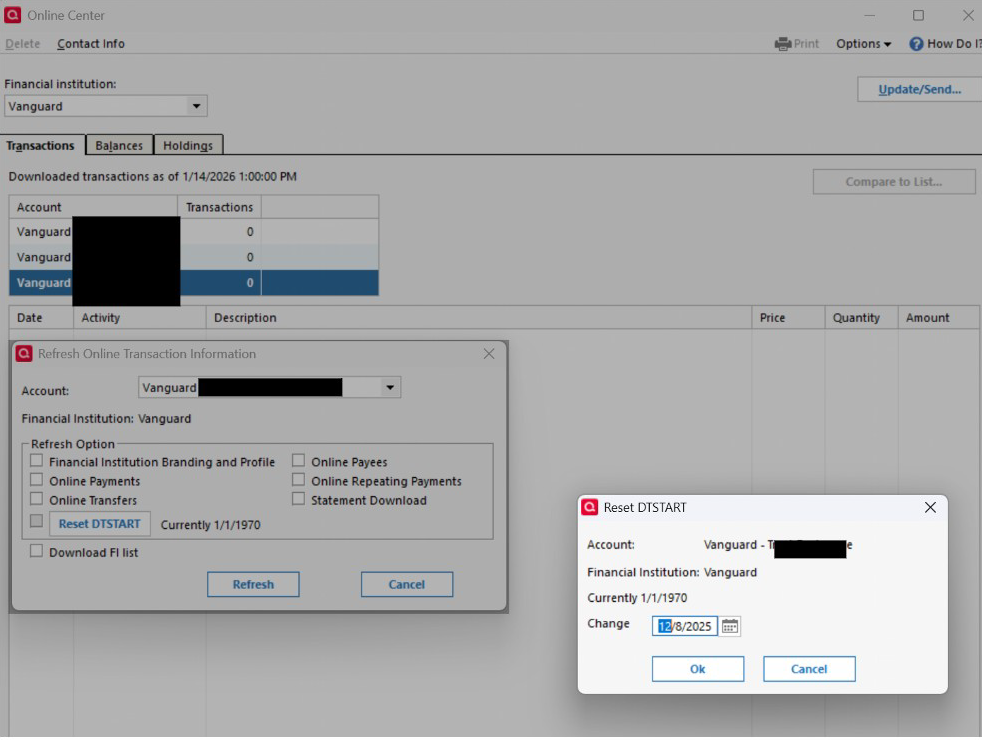Switch to the Balances tab
982x740 pixels.
tap(119, 145)
